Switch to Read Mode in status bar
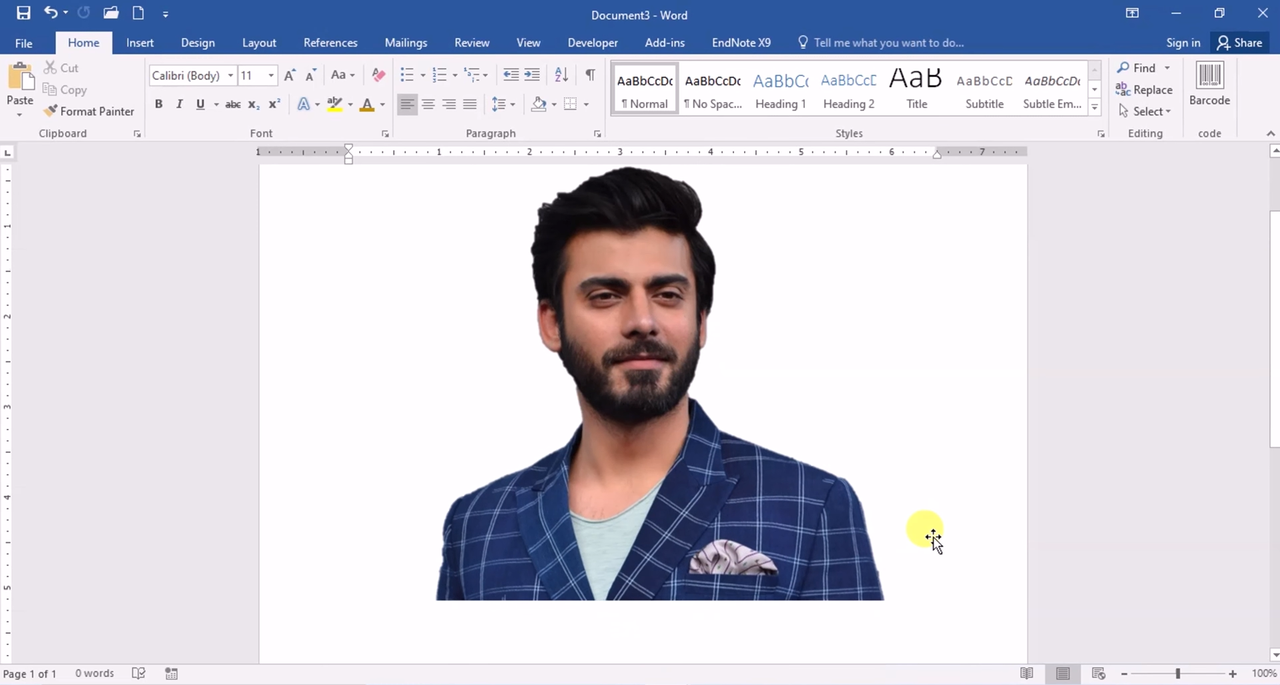Screen dimensions: 1280x685 pos(1026,674)
